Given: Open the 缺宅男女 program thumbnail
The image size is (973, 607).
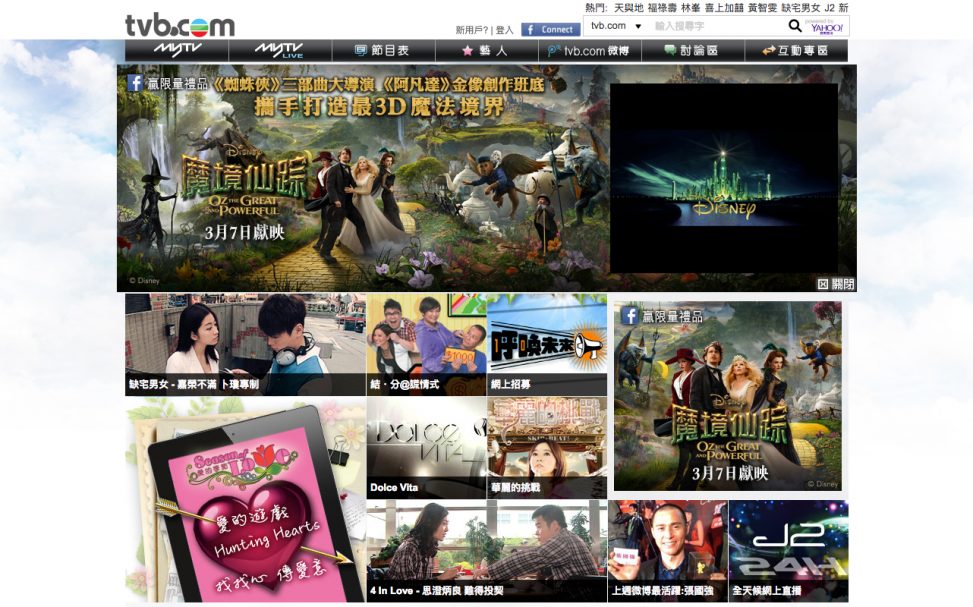Looking at the screenshot, I should coord(245,344).
